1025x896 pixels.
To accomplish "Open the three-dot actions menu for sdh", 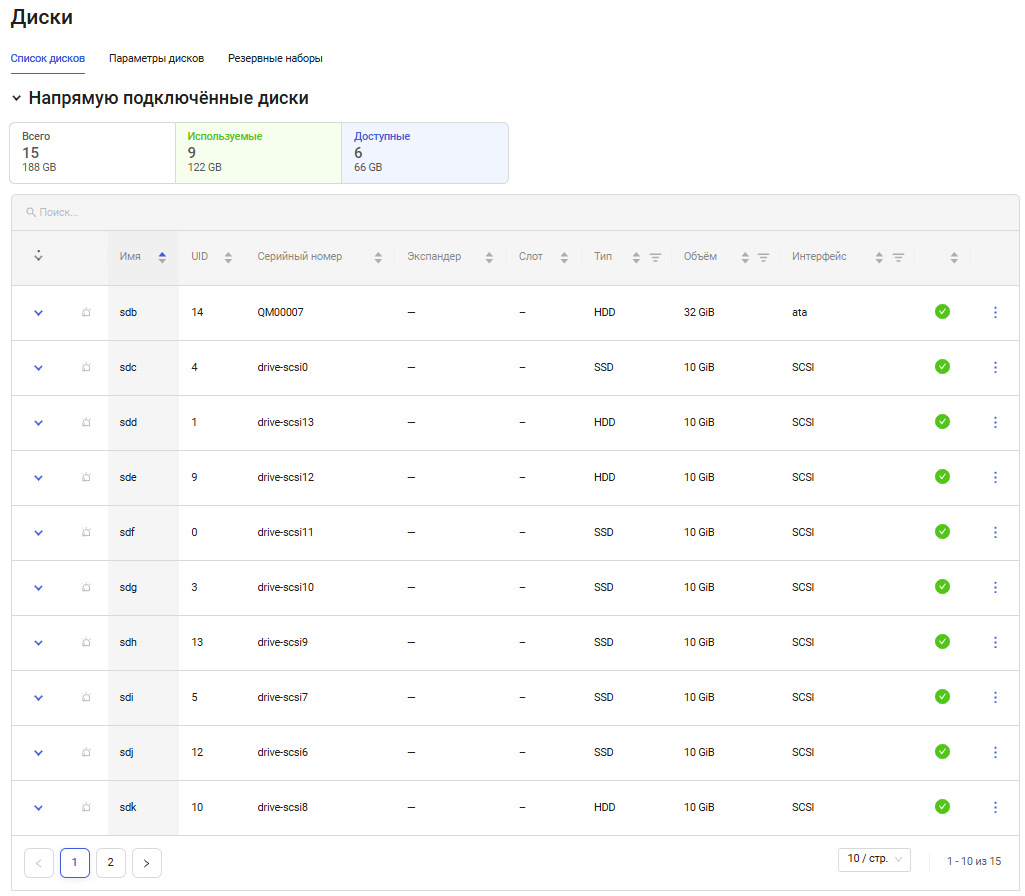I will pyautogui.click(x=995, y=642).
